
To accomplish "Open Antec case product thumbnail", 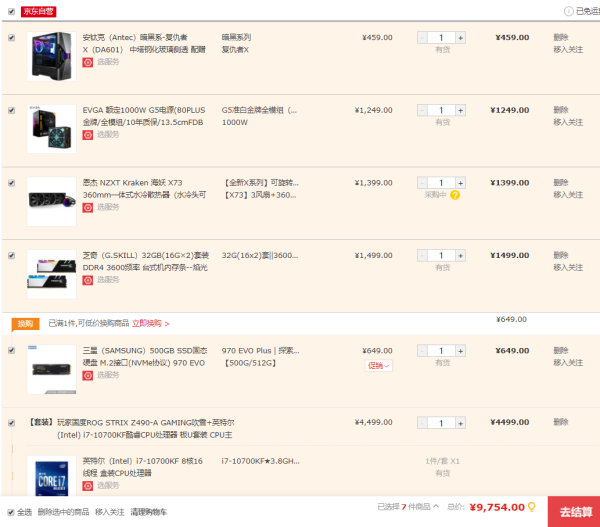I will [x=52, y=56].
